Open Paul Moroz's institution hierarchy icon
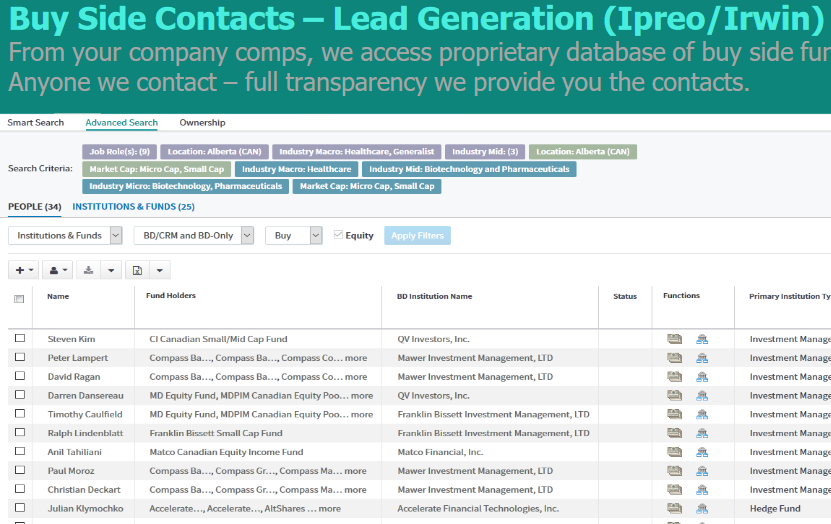The width and height of the screenshot is (831, 524). (x=702, y=471)
